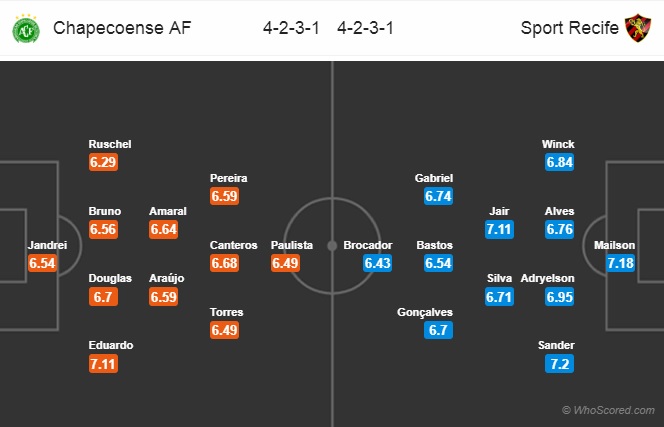The height and width of the screenshot is (427, 664).
Task: Click Chapecoense's 4-2-3-1 formation text
Action: [x=291, y=28]
